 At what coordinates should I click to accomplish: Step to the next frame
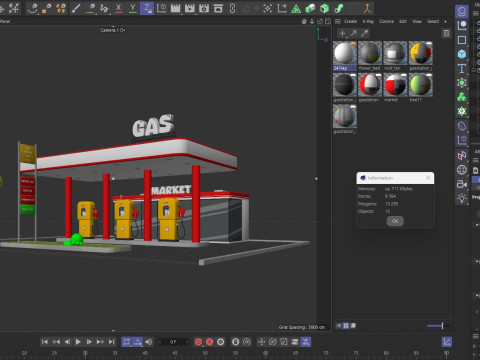89,342
